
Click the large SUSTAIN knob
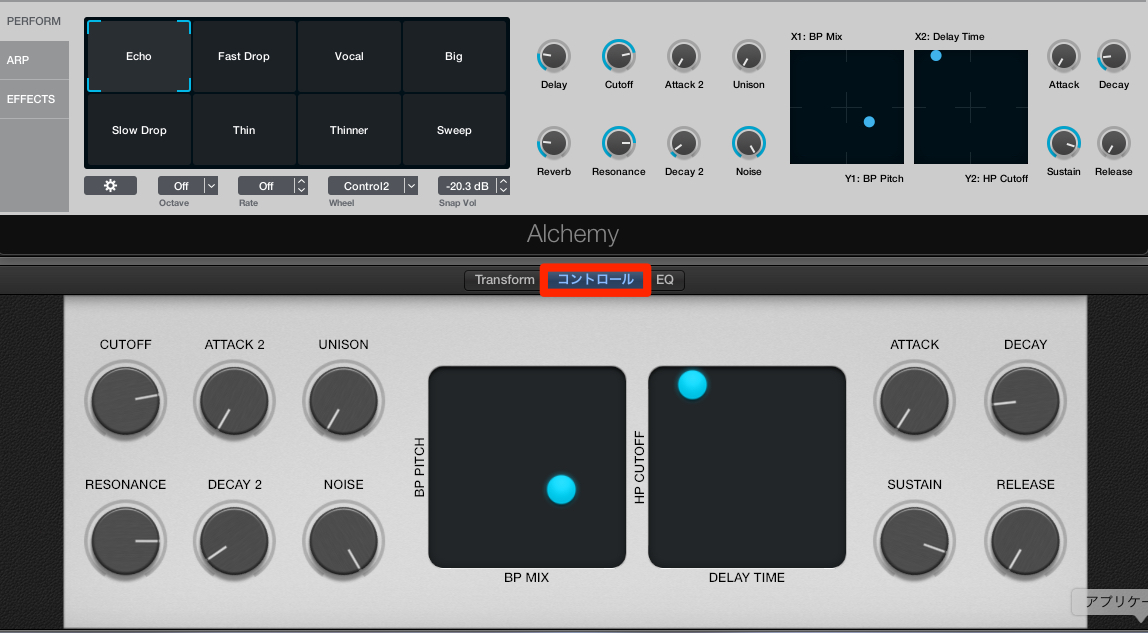[x=914, y=542]
